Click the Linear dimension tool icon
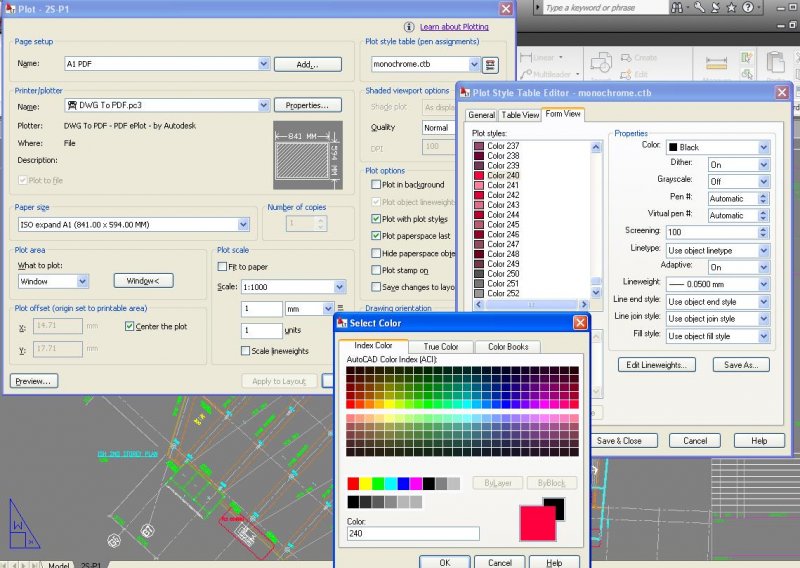The height and width of the screenshot is (568, 800). [526, 58]
